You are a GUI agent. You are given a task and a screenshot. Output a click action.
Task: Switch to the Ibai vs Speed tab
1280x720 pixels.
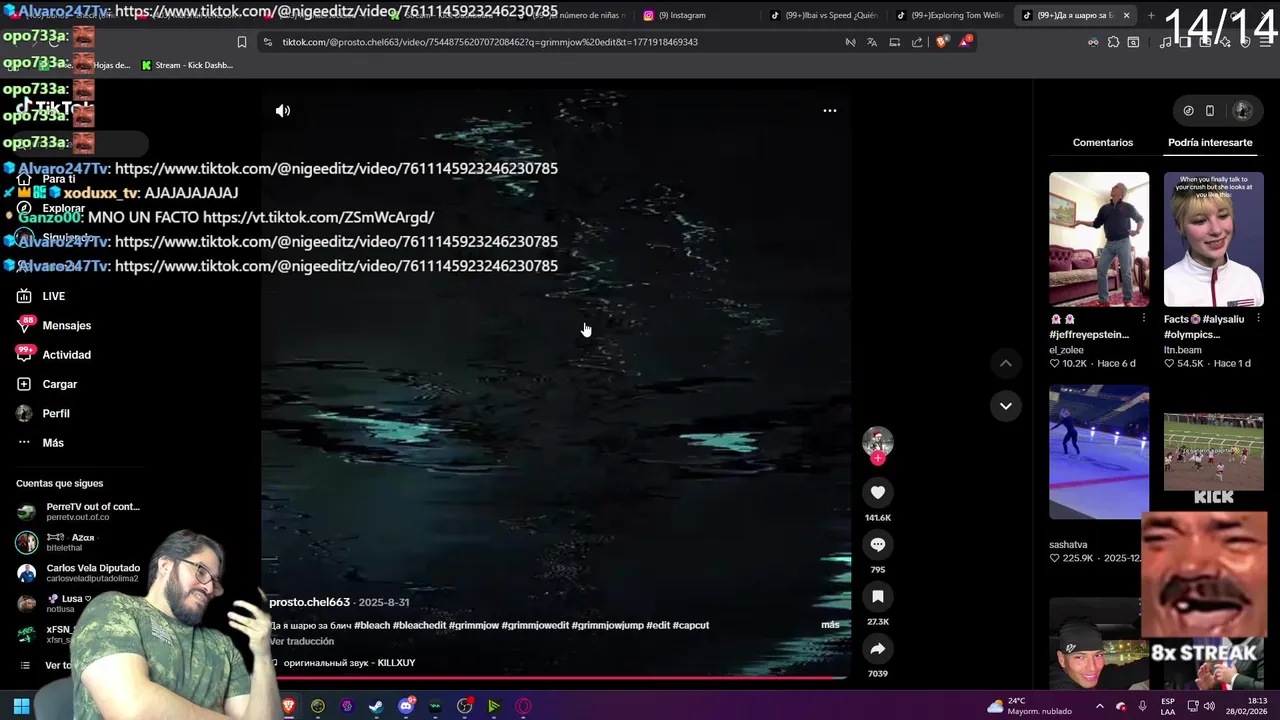pyautogui.click(x=824, y=15)
